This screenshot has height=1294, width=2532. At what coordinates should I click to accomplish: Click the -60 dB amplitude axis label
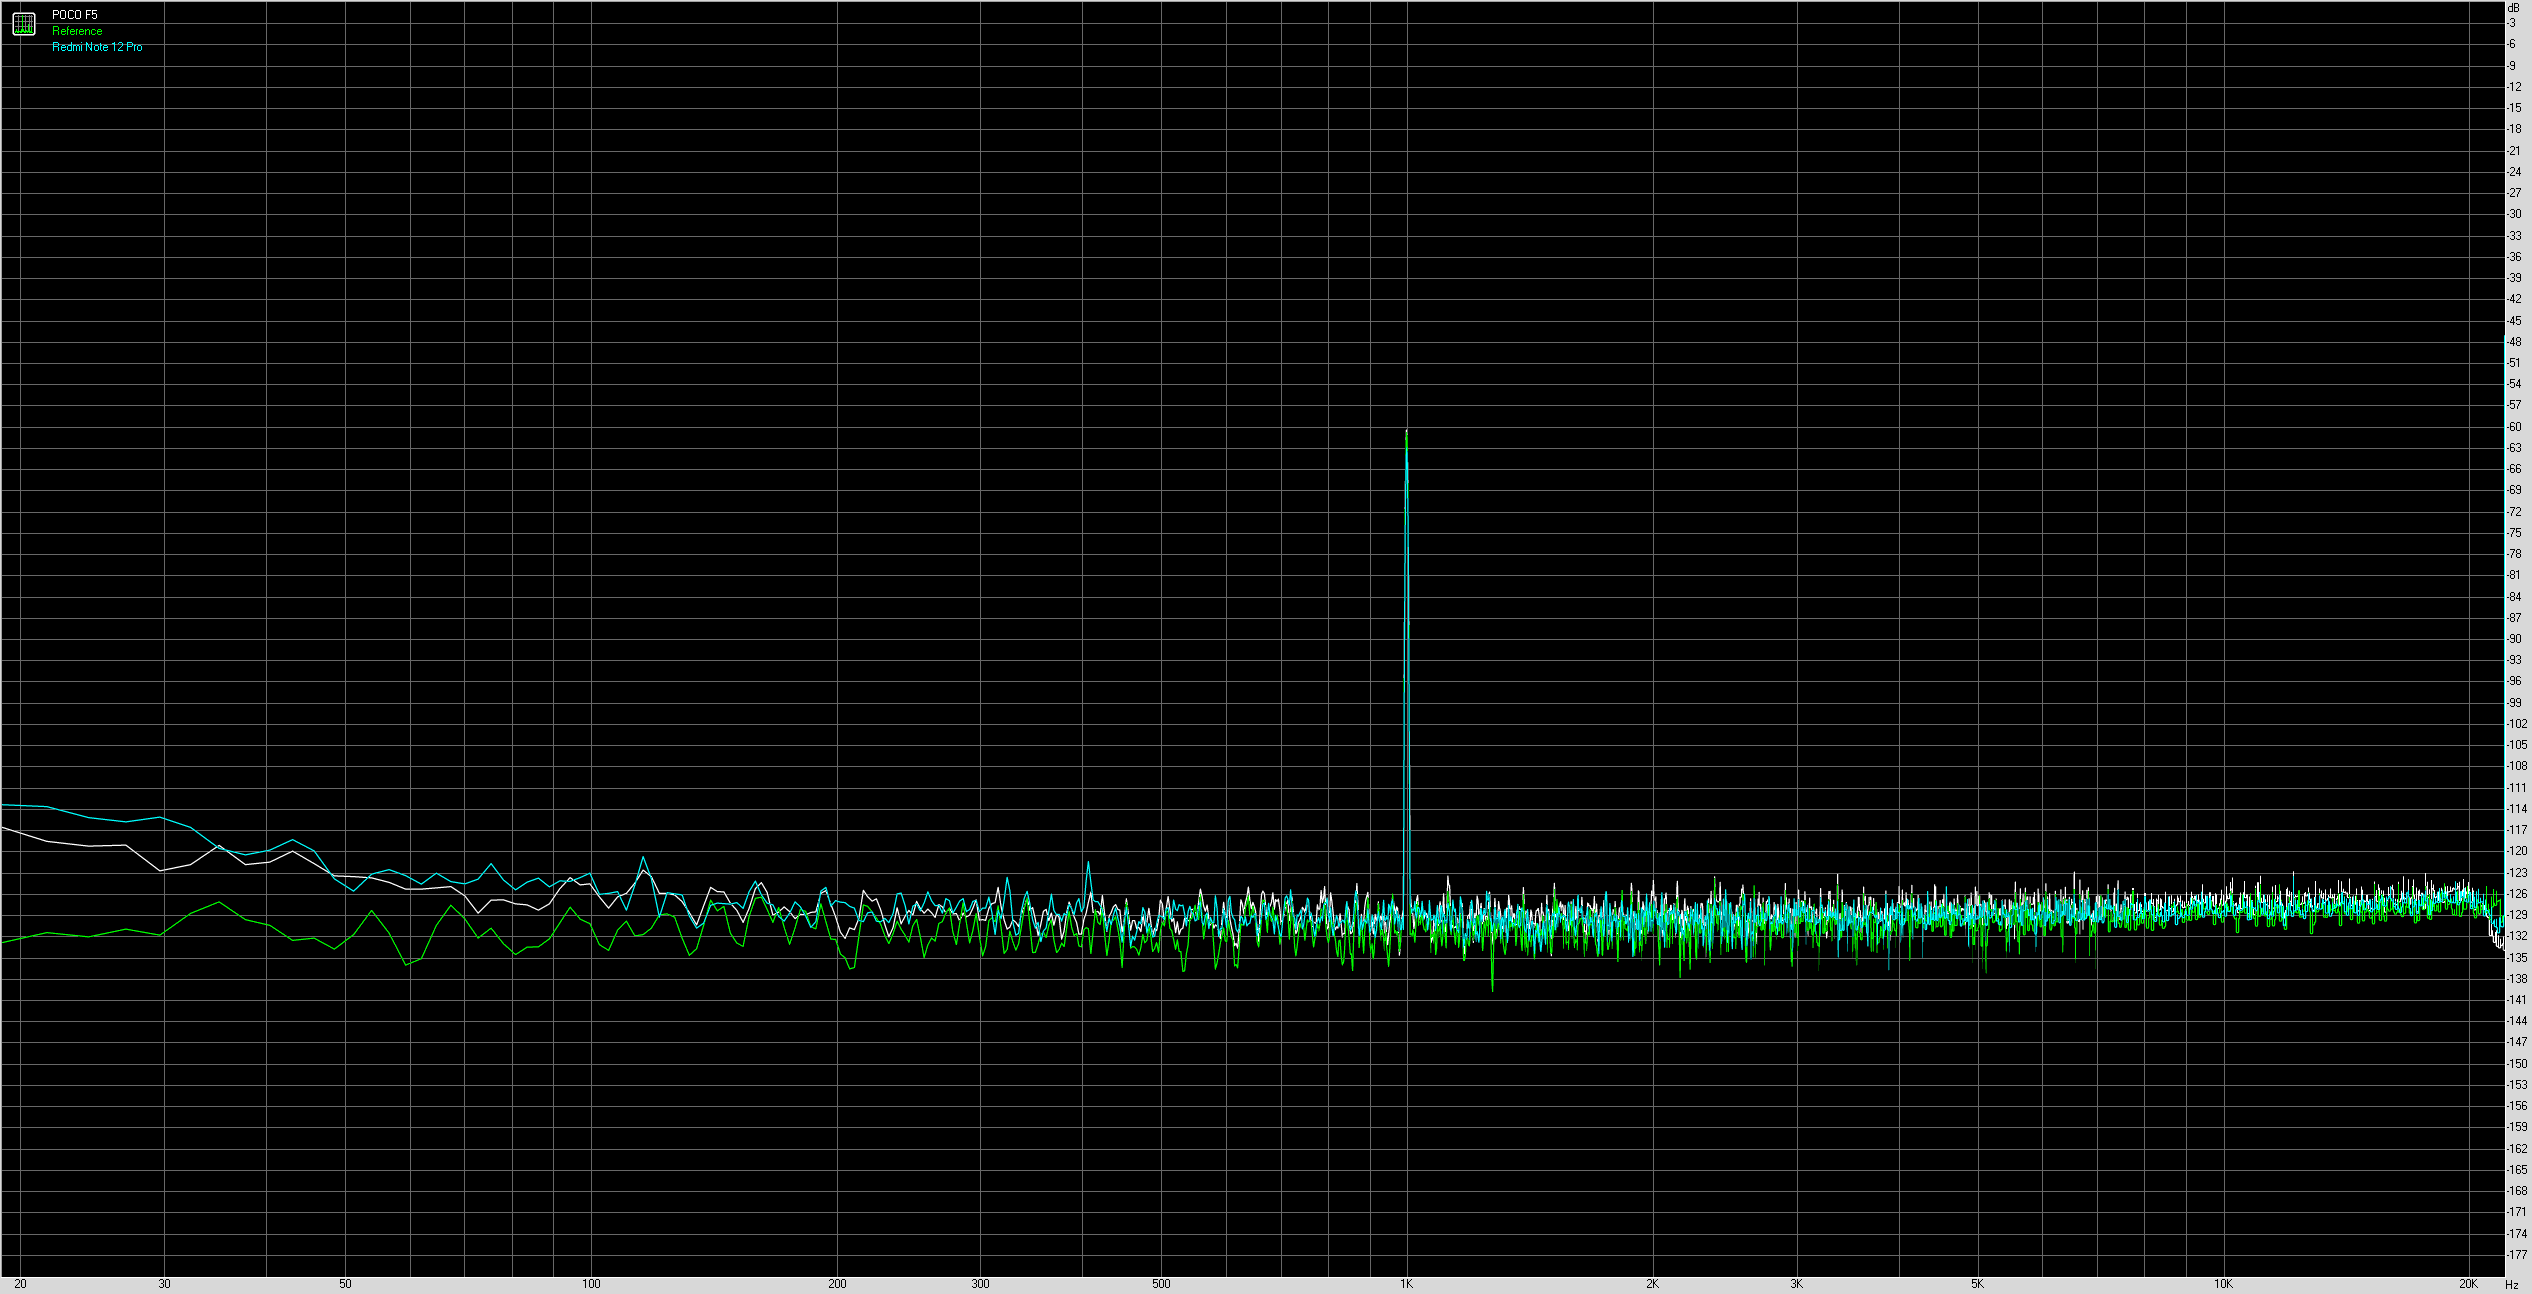point(2514,427)
